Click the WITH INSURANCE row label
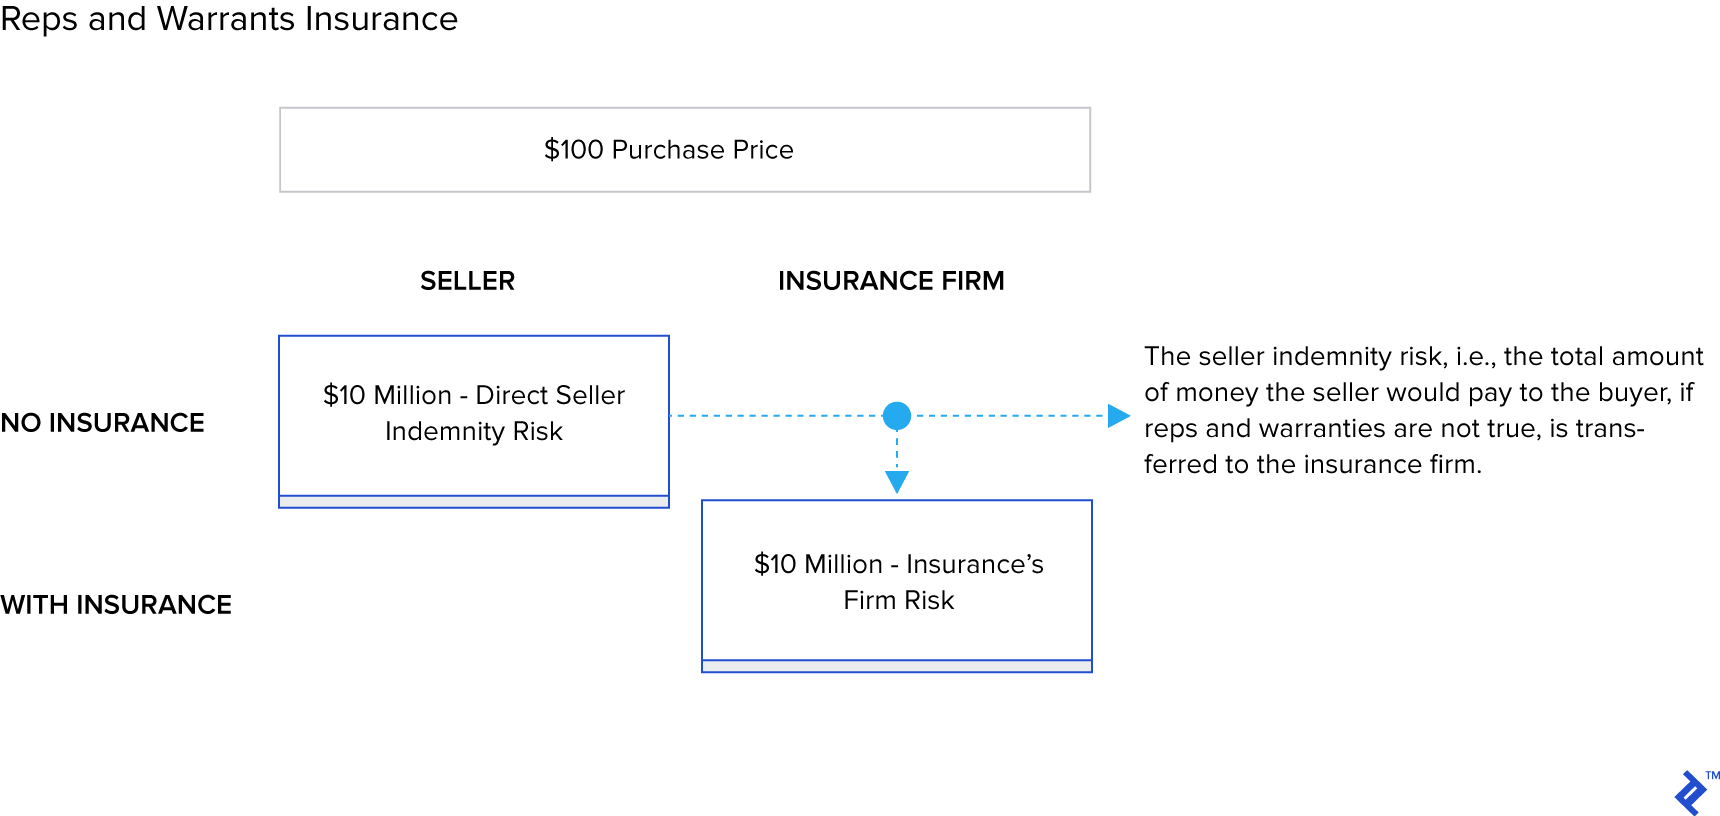The image size is (1720, 816). (116, 605)
